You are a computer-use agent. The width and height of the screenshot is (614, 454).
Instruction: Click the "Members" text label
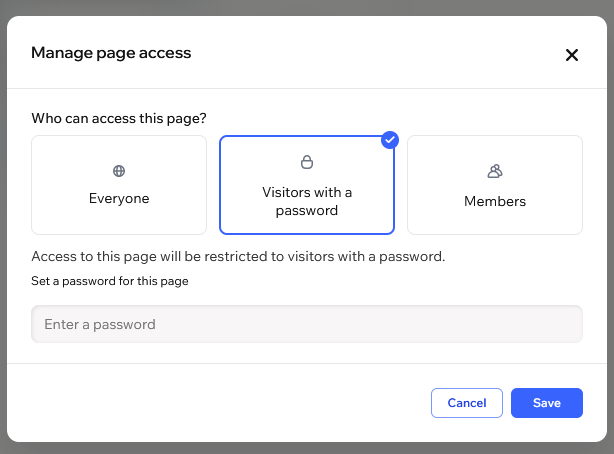[494, 201]
